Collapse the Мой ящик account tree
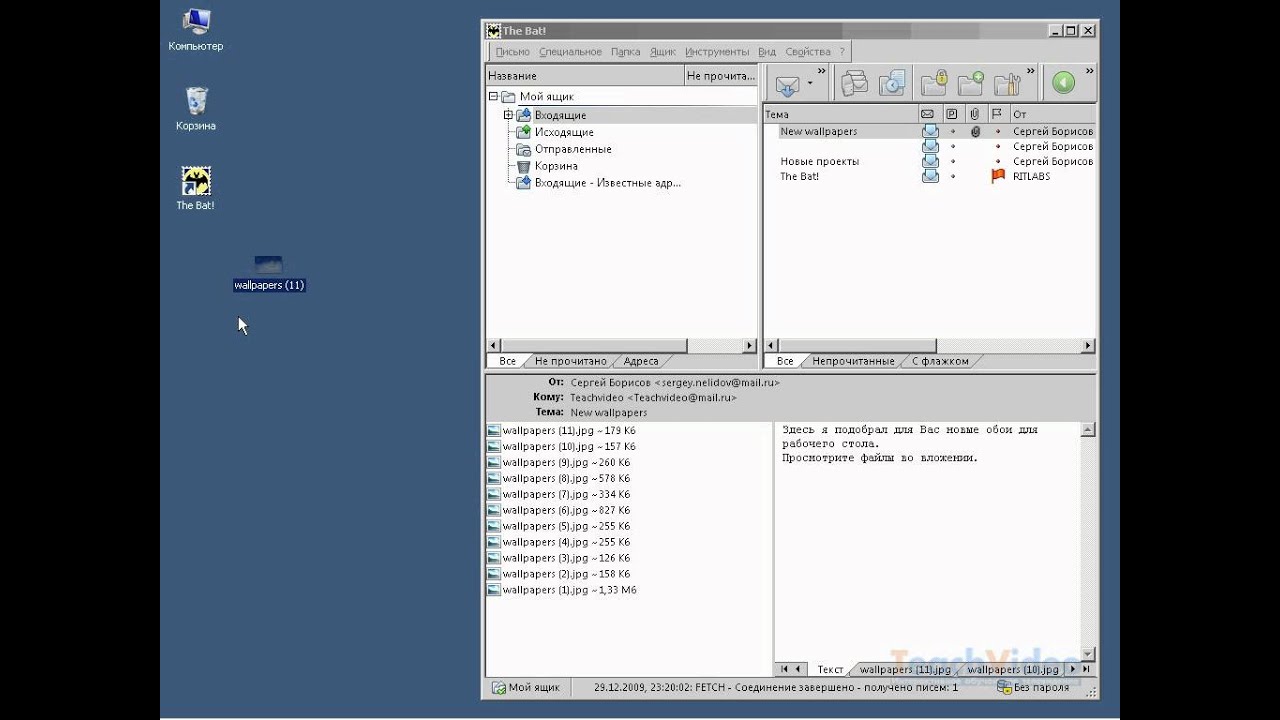 click(x=493, y=96)
